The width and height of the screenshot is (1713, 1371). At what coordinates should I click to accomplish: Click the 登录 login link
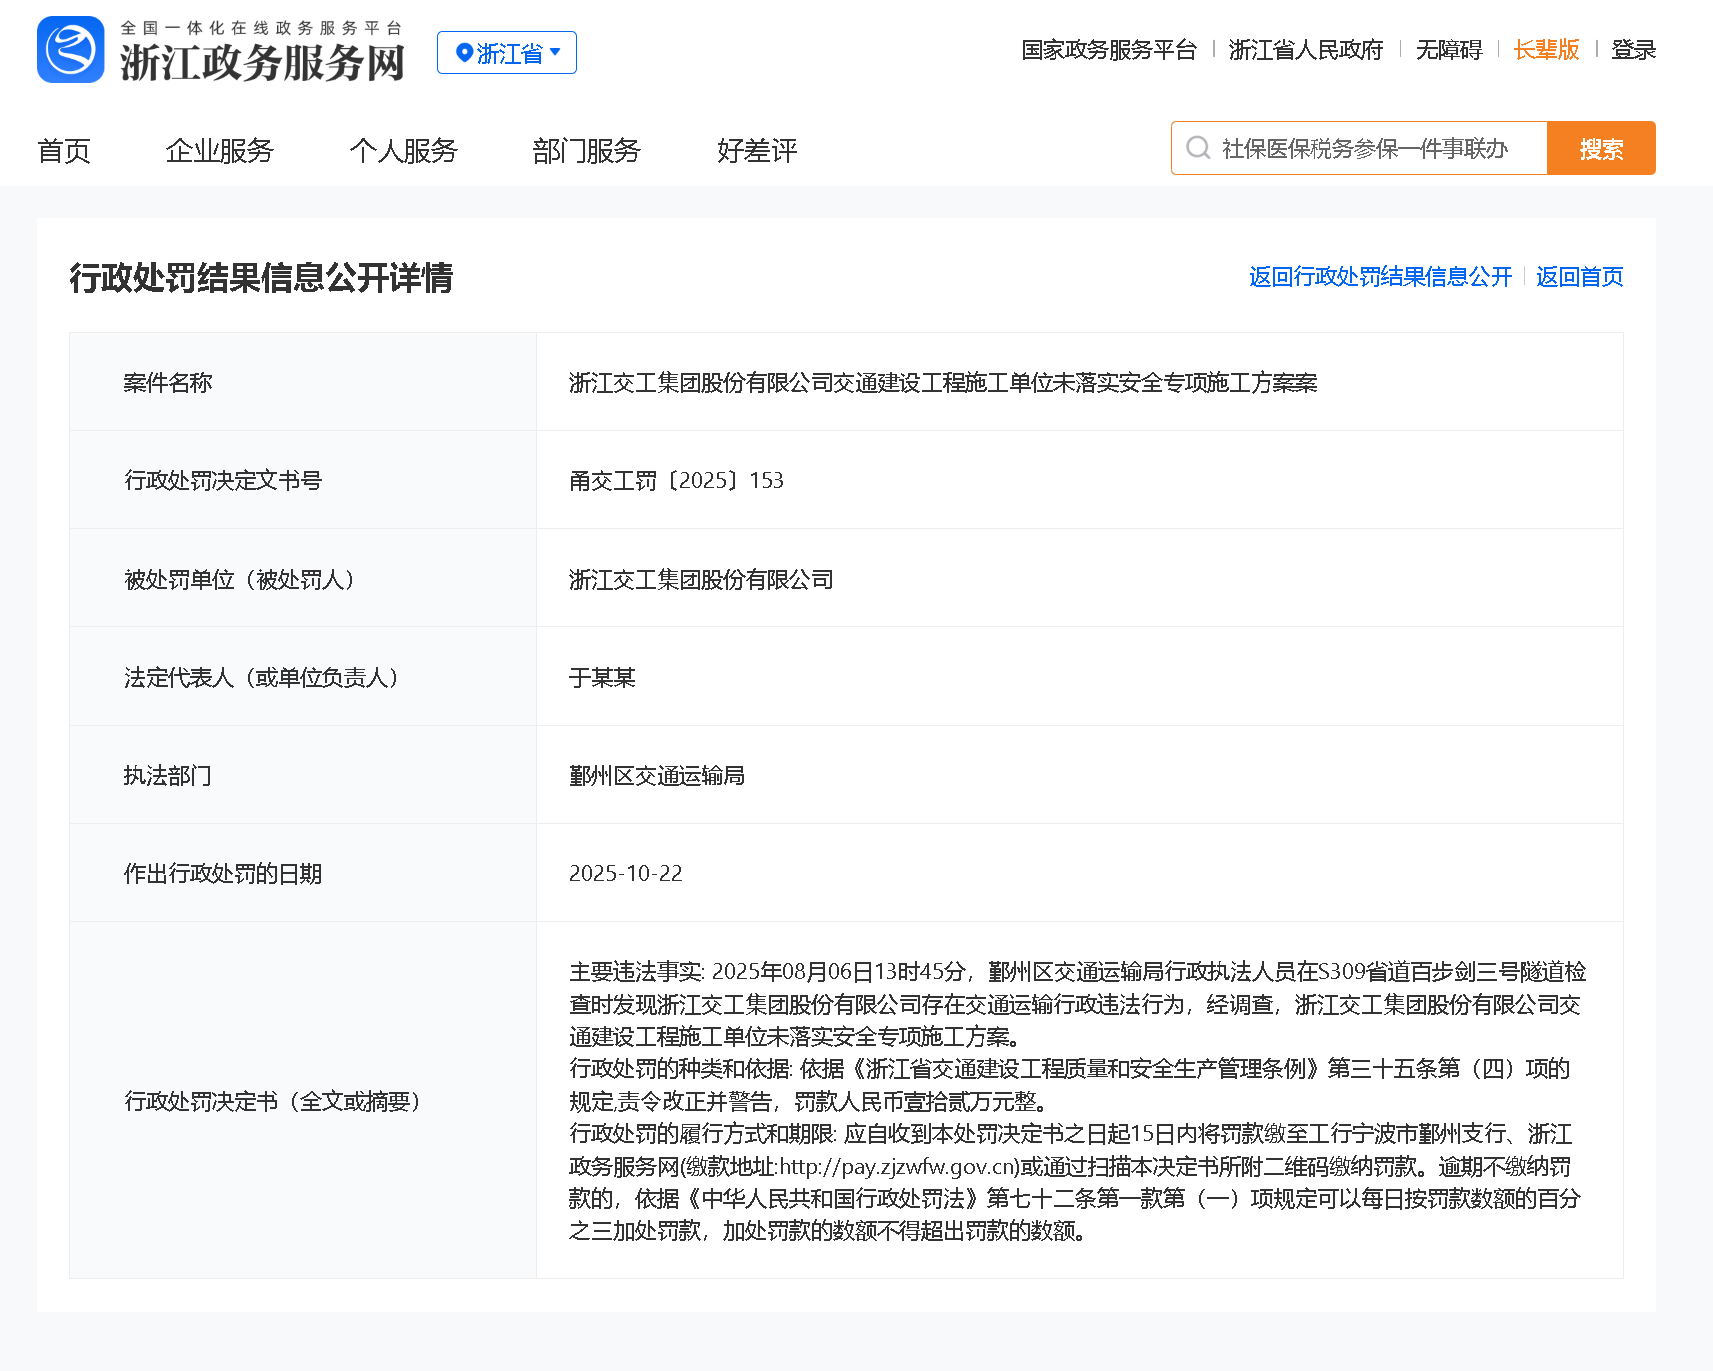point(1633,50)
